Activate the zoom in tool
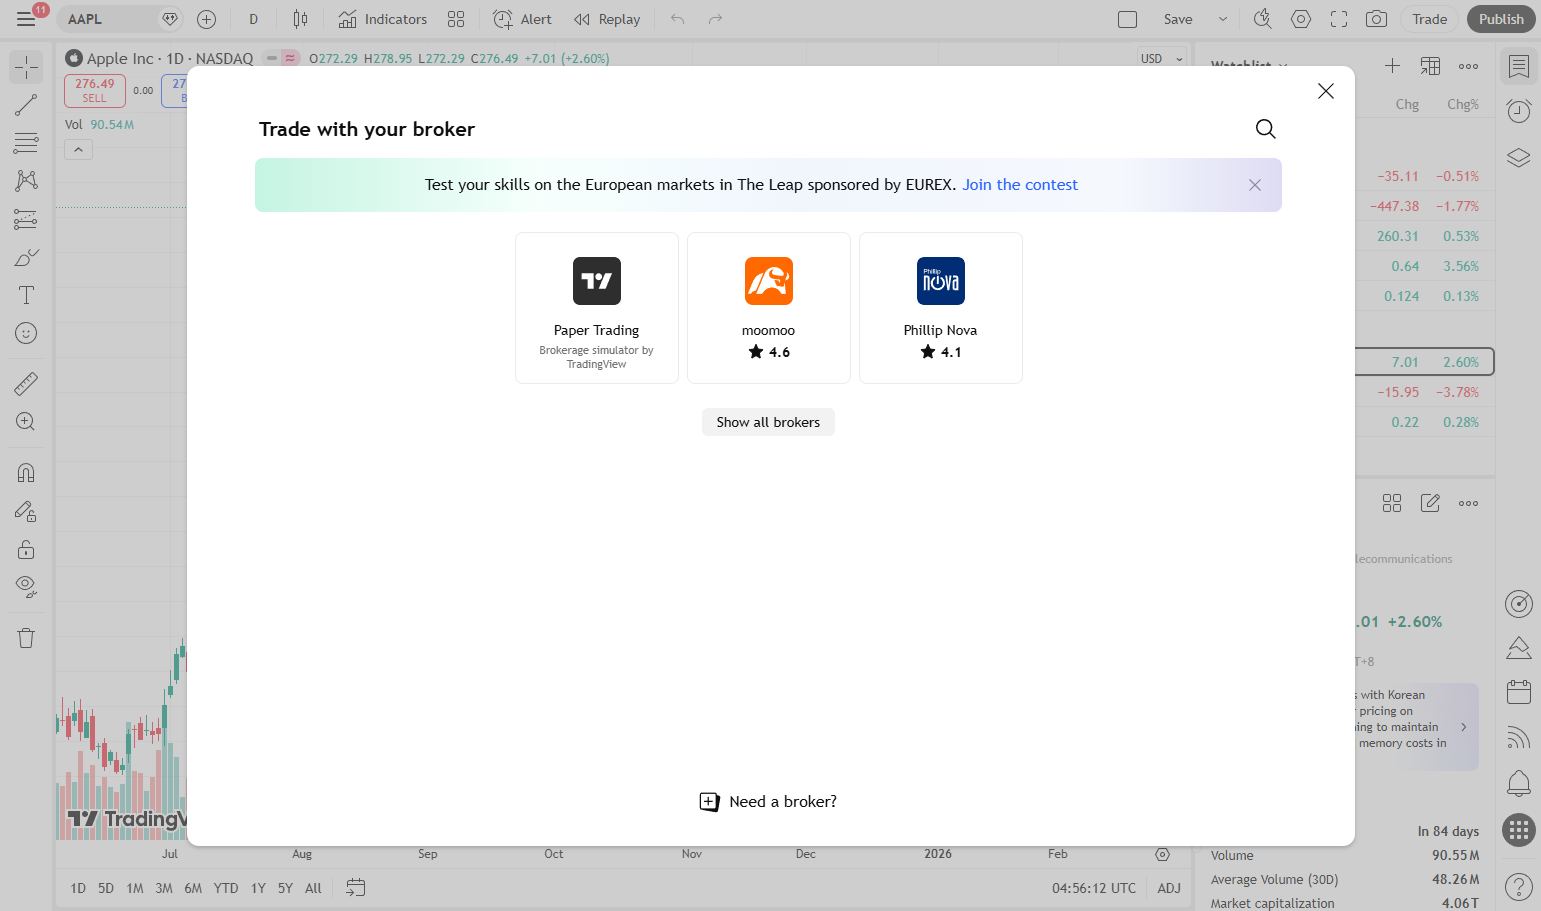This screenshot has height=911, width=1541. tap(26, 421)
